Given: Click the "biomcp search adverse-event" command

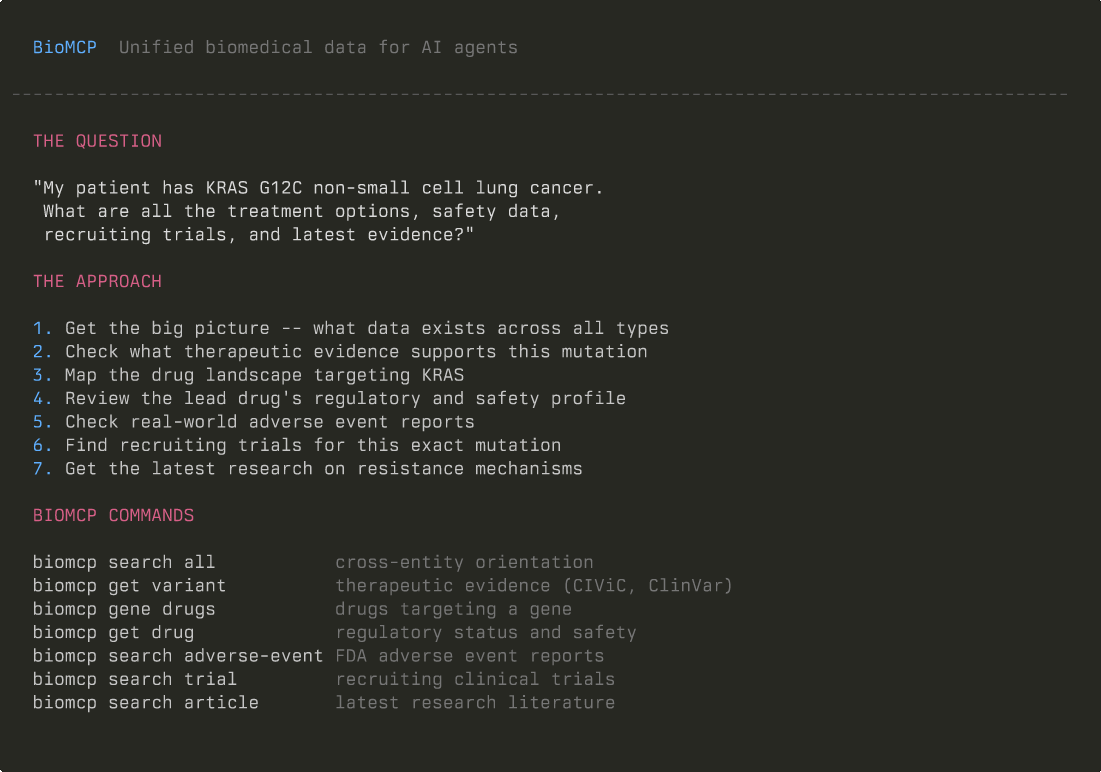Looking at the screenshot, I should point(178,656).
